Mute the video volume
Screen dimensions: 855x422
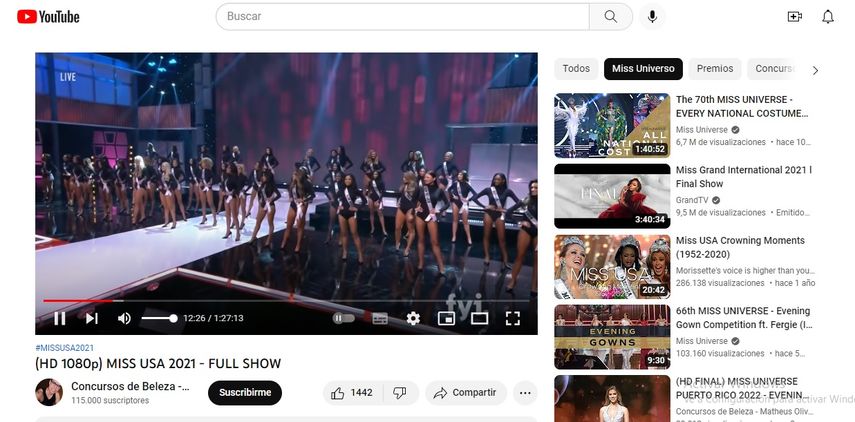coord(124,318)
